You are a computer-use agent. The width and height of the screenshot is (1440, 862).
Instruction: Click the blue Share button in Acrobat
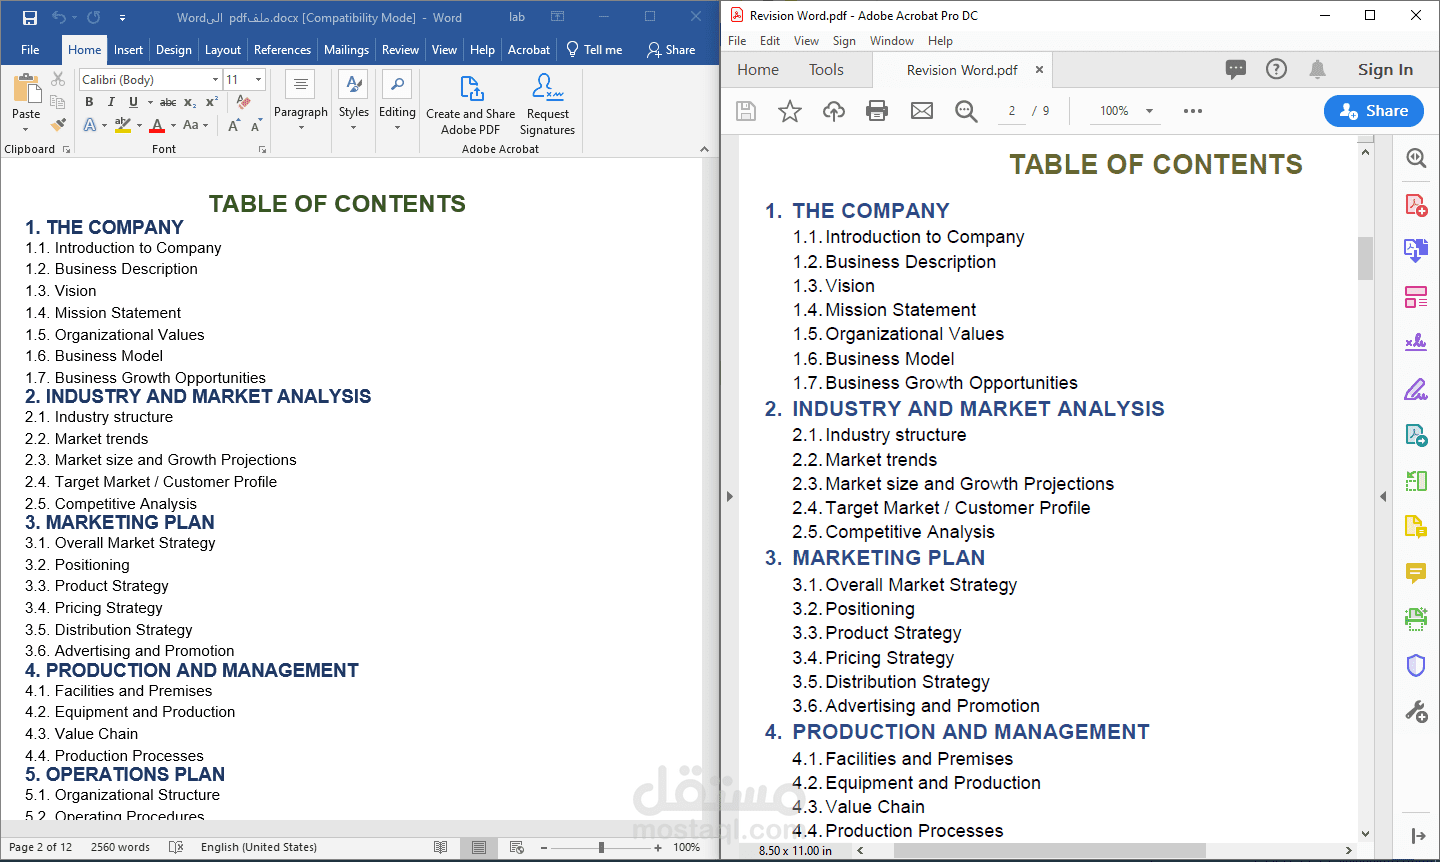tap(1374, 111)
